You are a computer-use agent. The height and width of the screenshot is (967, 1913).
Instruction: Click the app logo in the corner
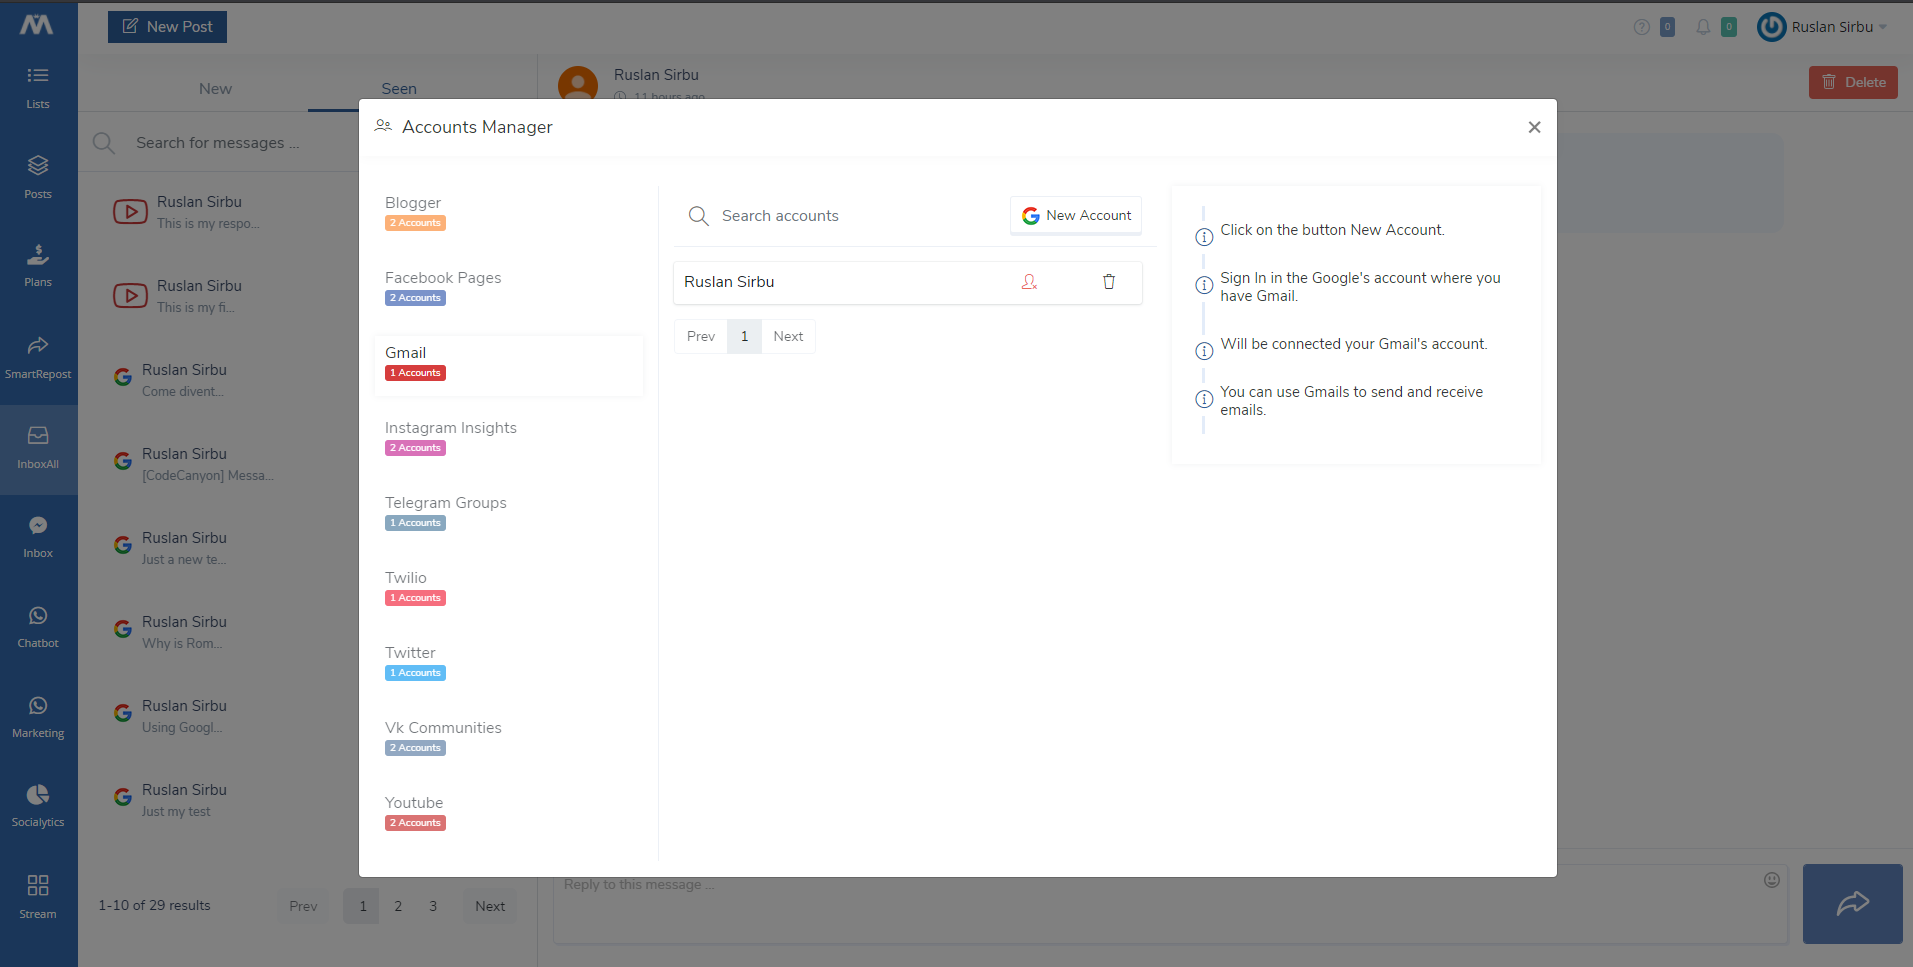click(37, 25)
